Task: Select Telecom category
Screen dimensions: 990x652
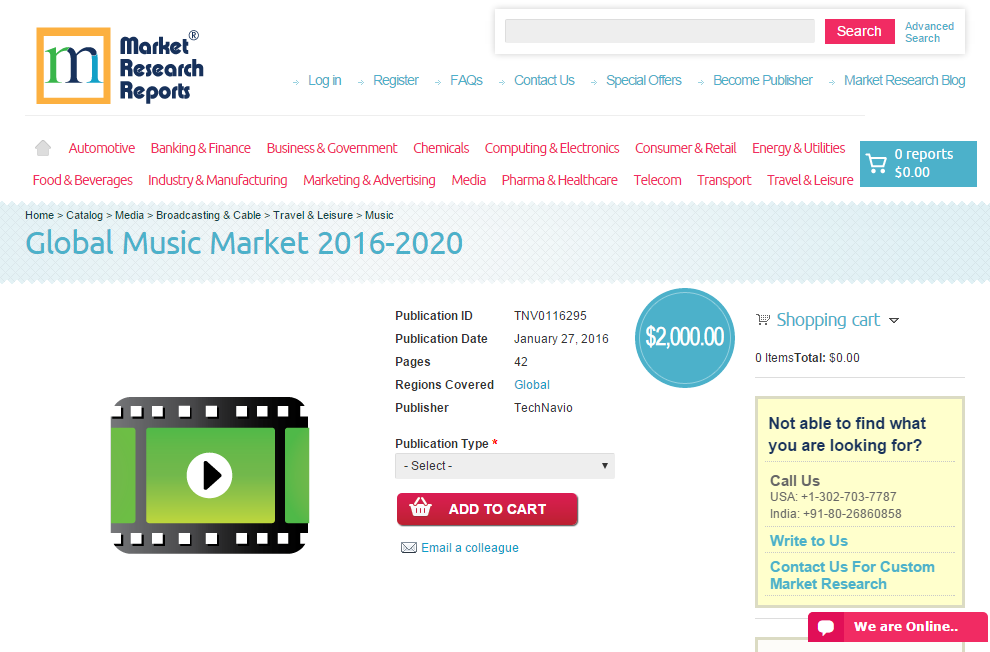Action: [x=657, y=181]
